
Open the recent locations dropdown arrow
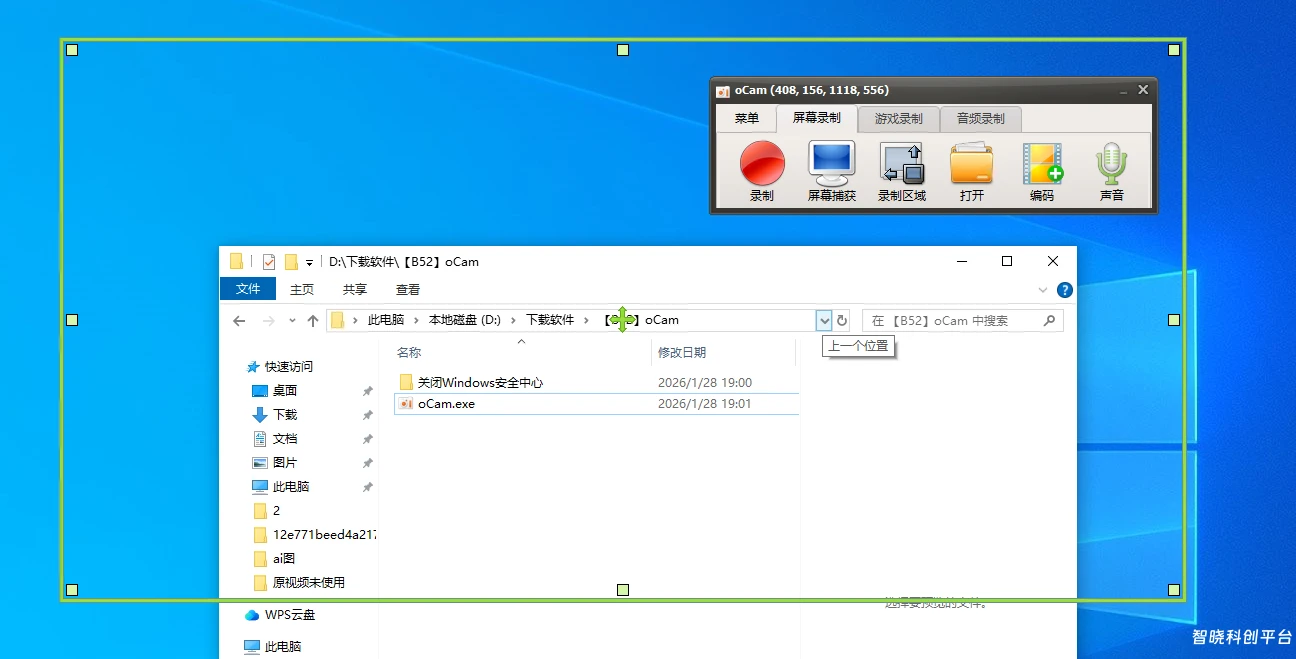coord(292,321)
